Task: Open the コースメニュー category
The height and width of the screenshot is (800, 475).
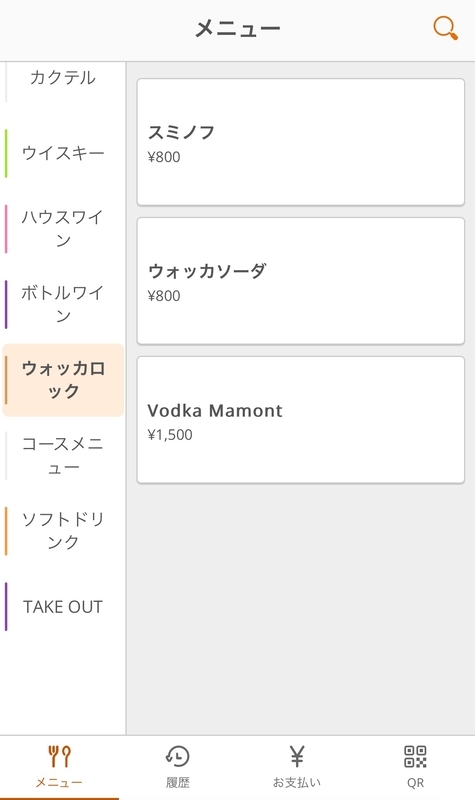Action: [x=63, y=456]
